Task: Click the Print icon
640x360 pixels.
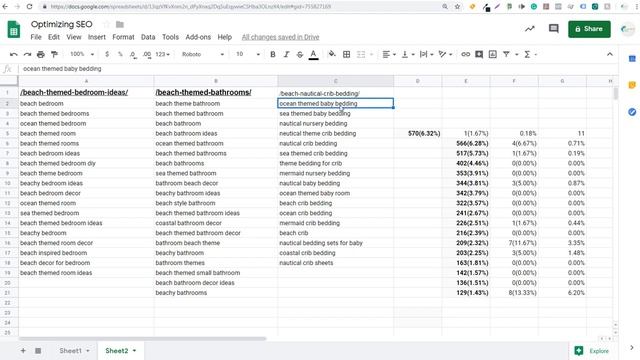Action: click(40, 54)
